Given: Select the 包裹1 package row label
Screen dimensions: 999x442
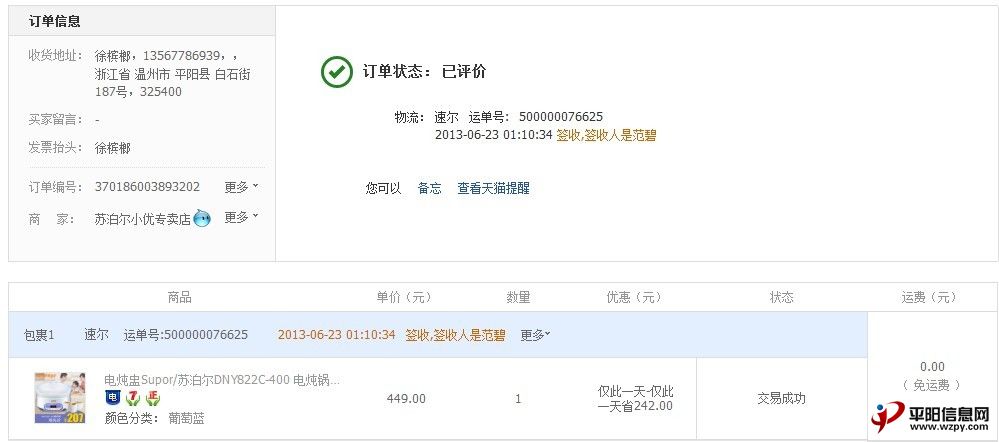Looking at the screenshot, I should (x=40, y=334).
